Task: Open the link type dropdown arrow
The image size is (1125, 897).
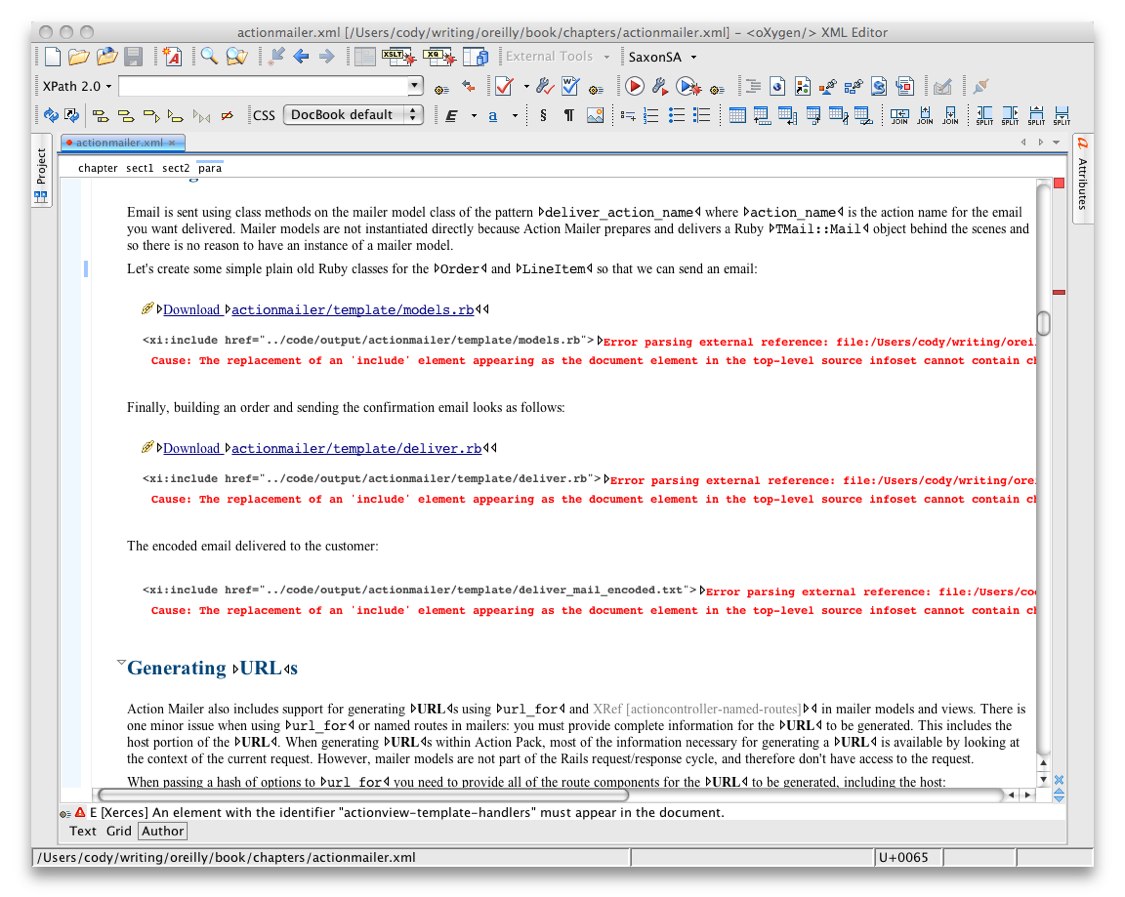Action: tap(514, 115)
